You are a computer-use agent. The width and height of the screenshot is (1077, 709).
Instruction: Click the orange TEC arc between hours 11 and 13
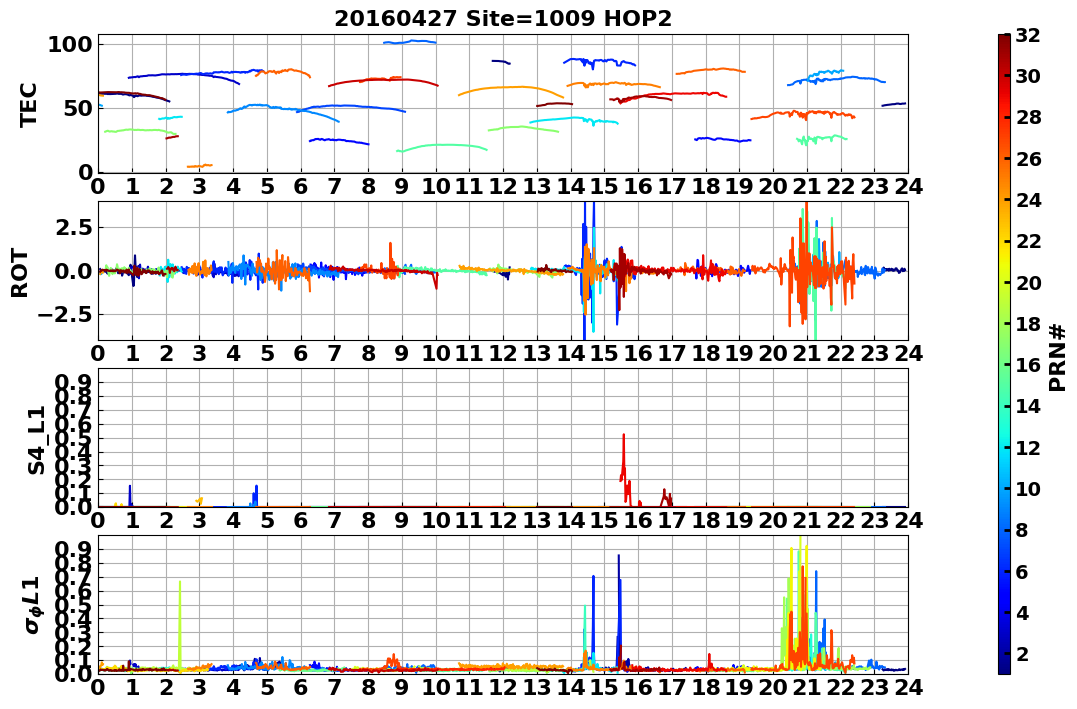pyautogui.click(x=510, y=89)
